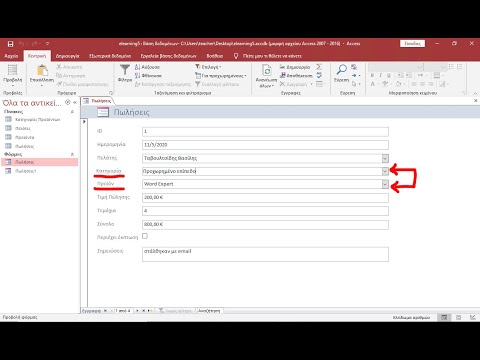
Task: Open the last form listed under Φόρμες
Action: point(25,171)
